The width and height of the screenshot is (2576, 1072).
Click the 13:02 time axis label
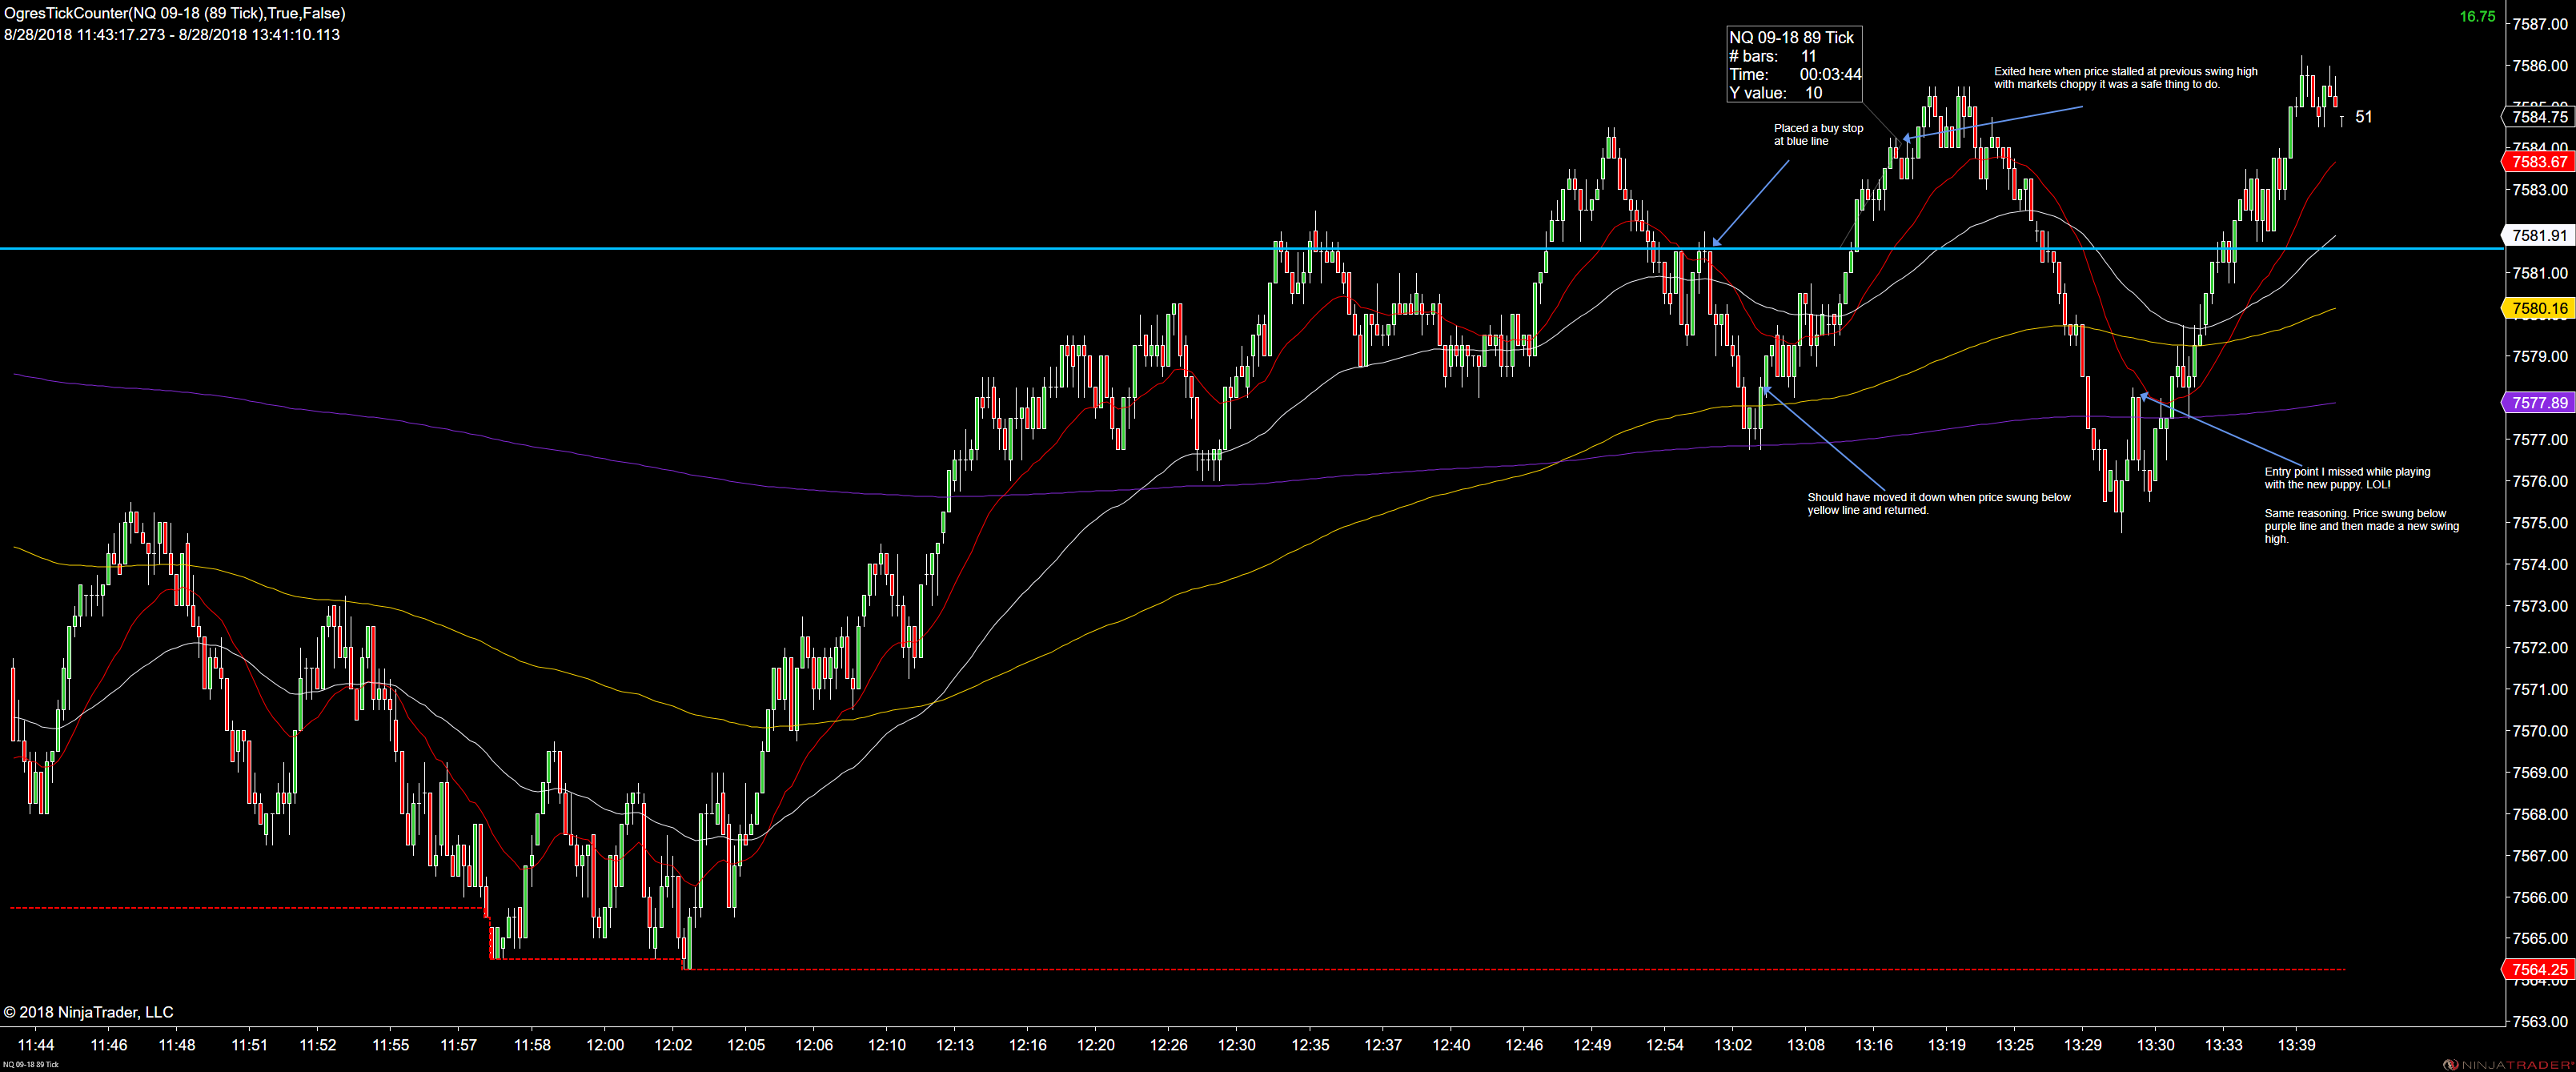click(1733, 1045)
